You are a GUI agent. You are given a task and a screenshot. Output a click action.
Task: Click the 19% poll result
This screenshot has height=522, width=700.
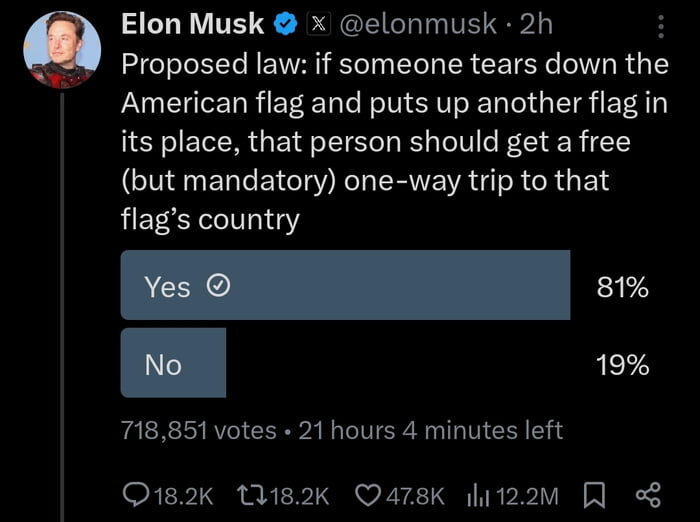pyautogui.click(x=623, y=364)
